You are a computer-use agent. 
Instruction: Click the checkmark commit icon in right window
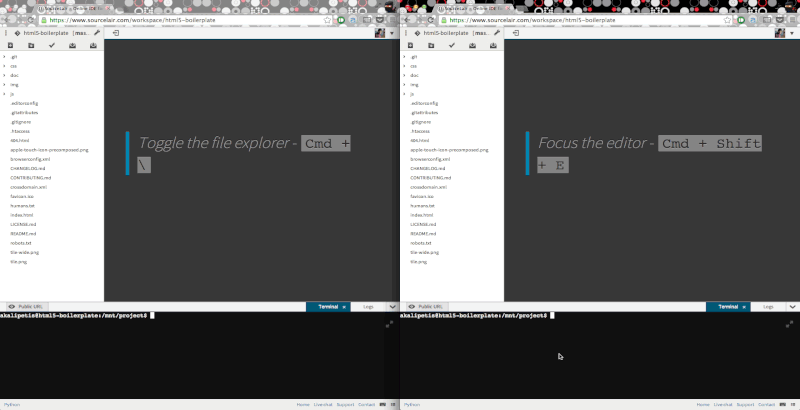coord(452,45)
